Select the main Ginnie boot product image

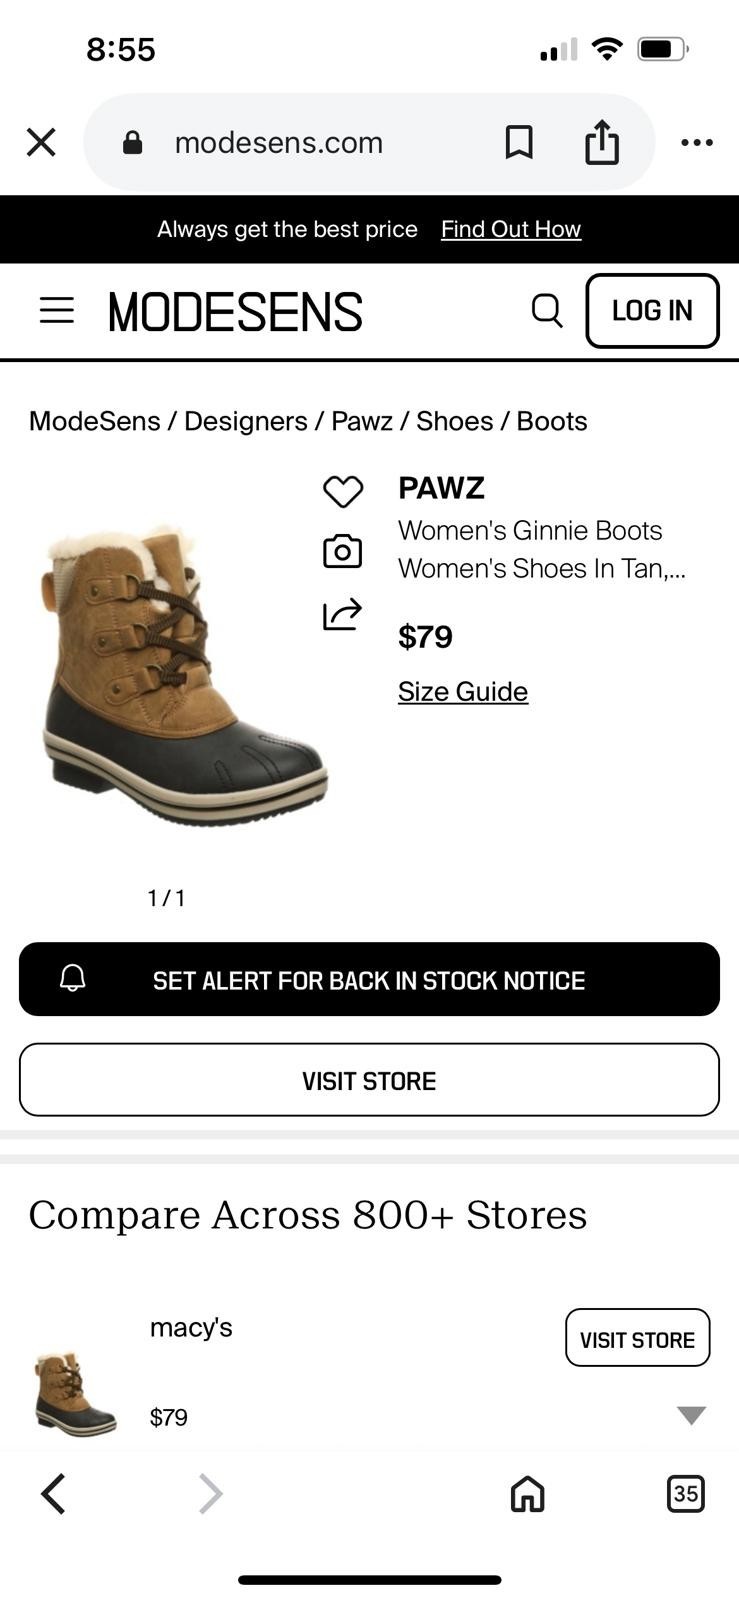(183, 675)
